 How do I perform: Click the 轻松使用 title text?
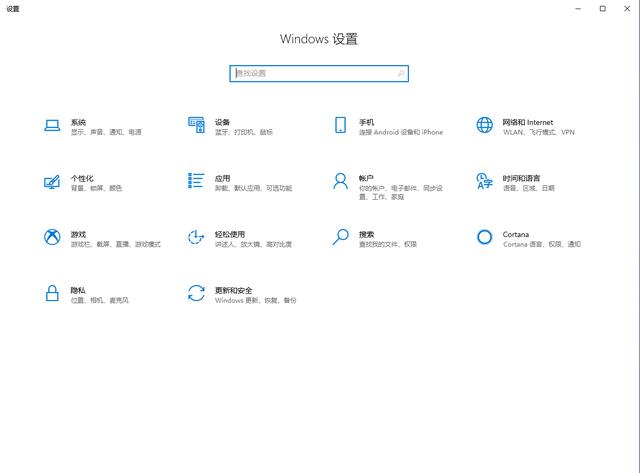(x=230, y=234)
